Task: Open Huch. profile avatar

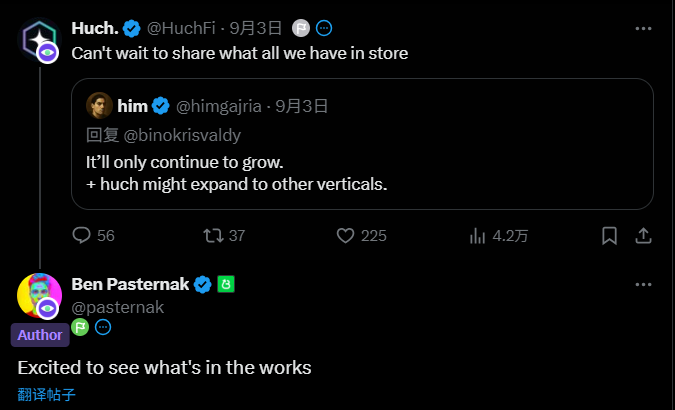Action: pos(41,38)
